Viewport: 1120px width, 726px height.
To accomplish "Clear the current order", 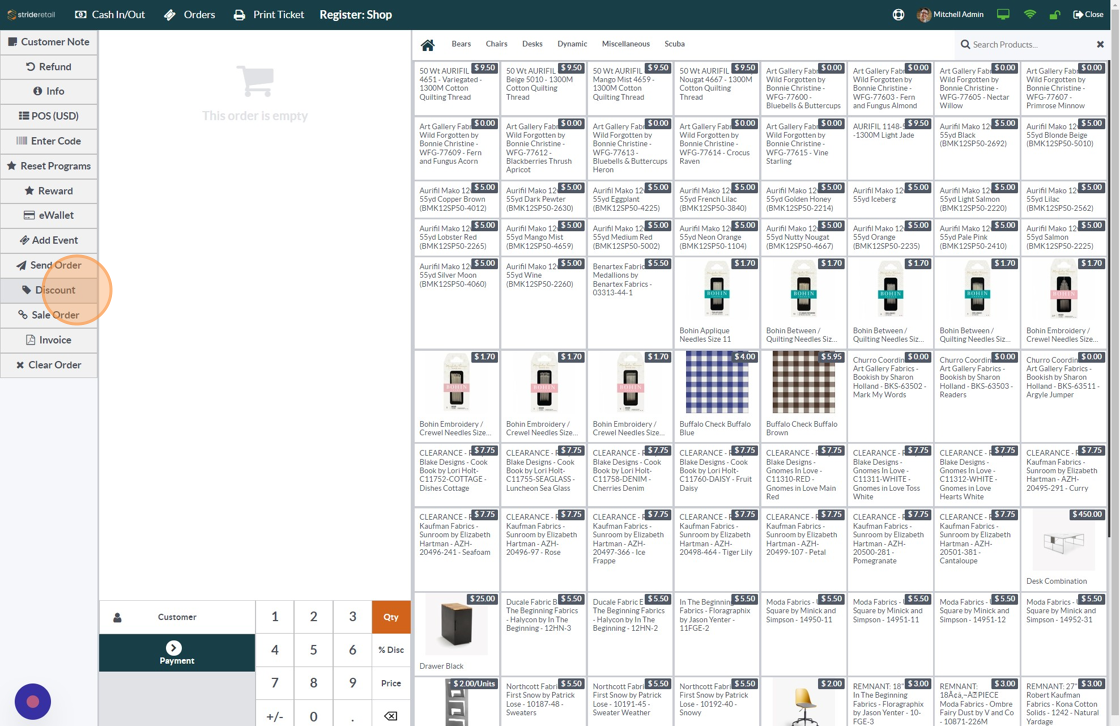I will 49,364.
